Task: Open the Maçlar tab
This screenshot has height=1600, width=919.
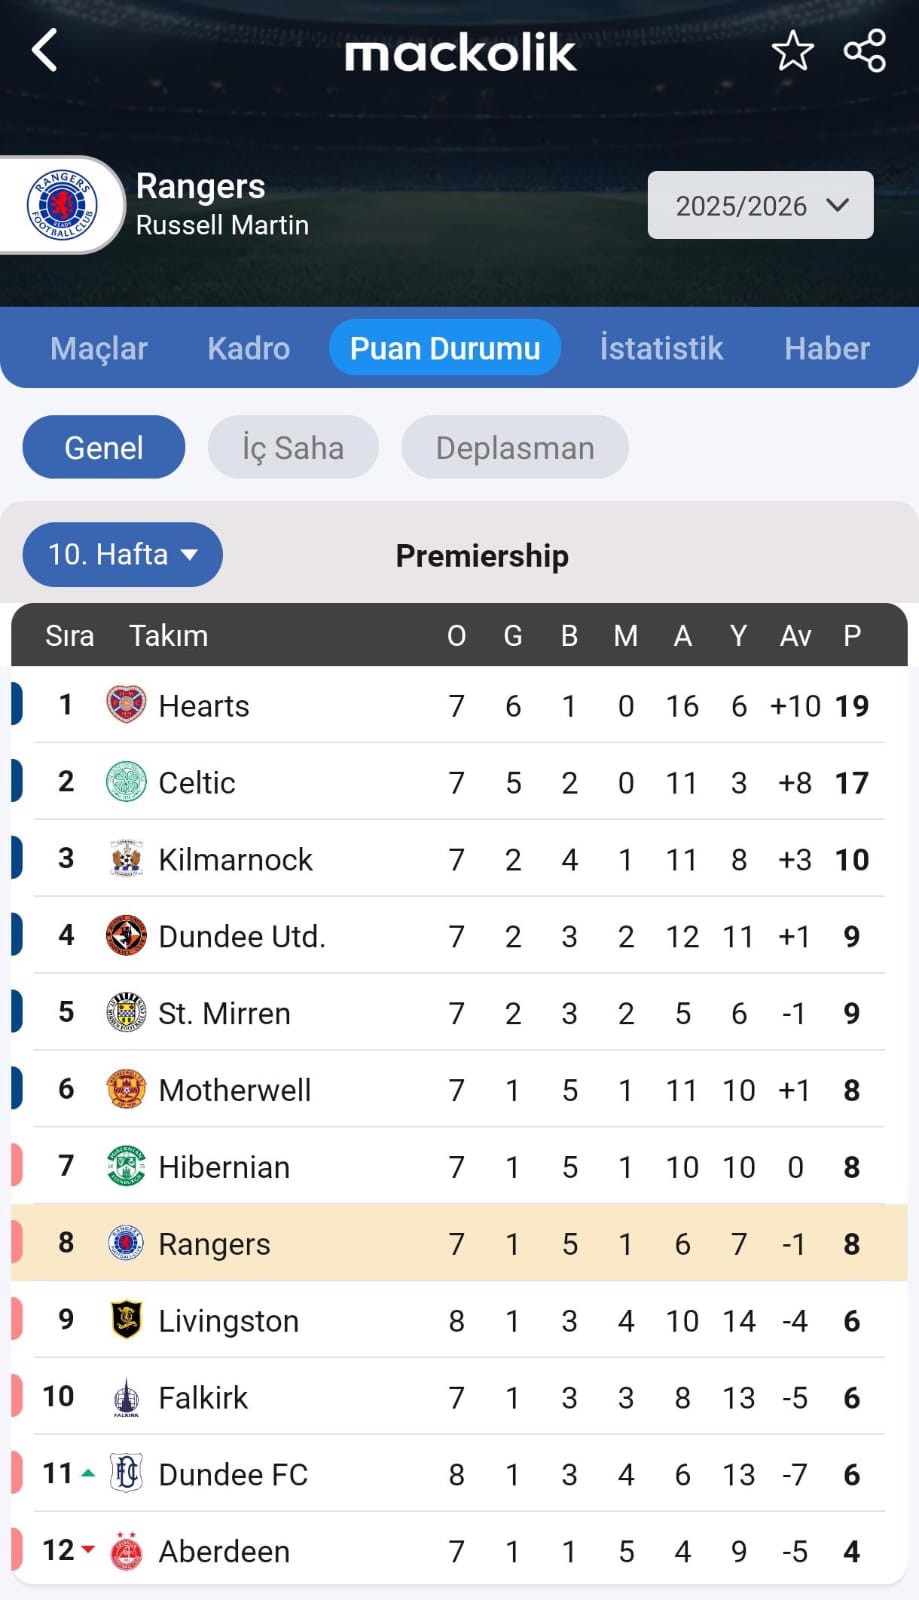Action: click(99, 348)
